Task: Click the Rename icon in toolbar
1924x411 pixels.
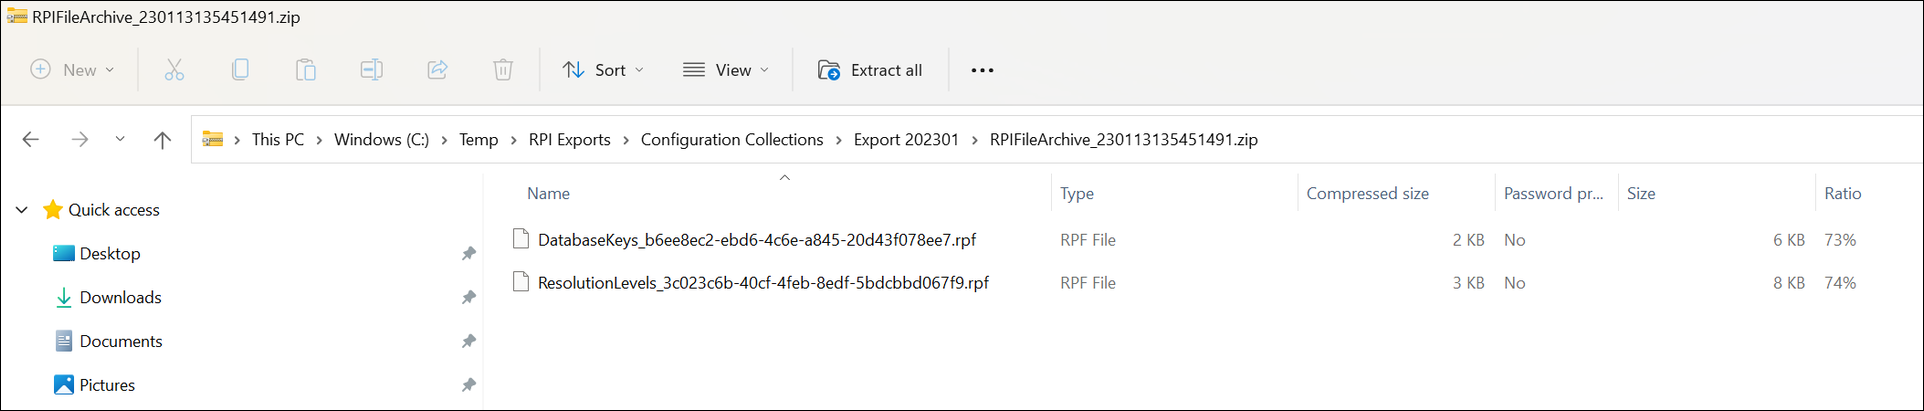Action: (x=371, y=70)
